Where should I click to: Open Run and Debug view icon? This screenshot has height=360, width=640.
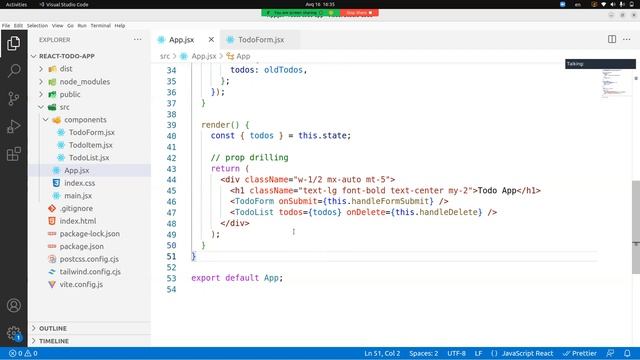point(13,126)
